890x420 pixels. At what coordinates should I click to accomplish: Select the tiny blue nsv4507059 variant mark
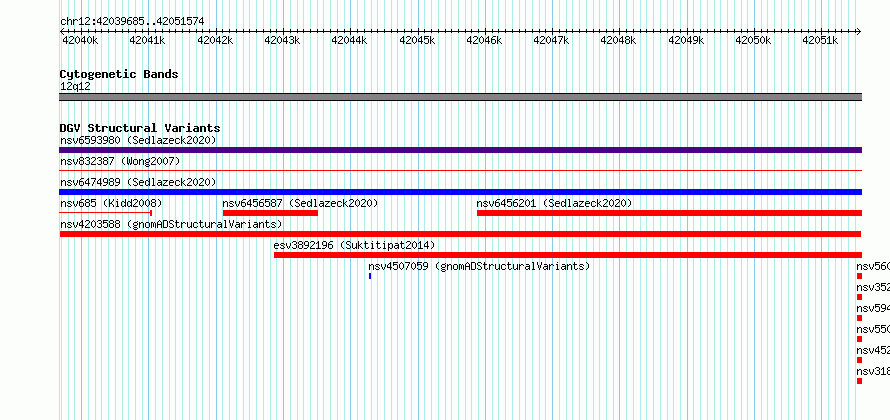point(370,276)
